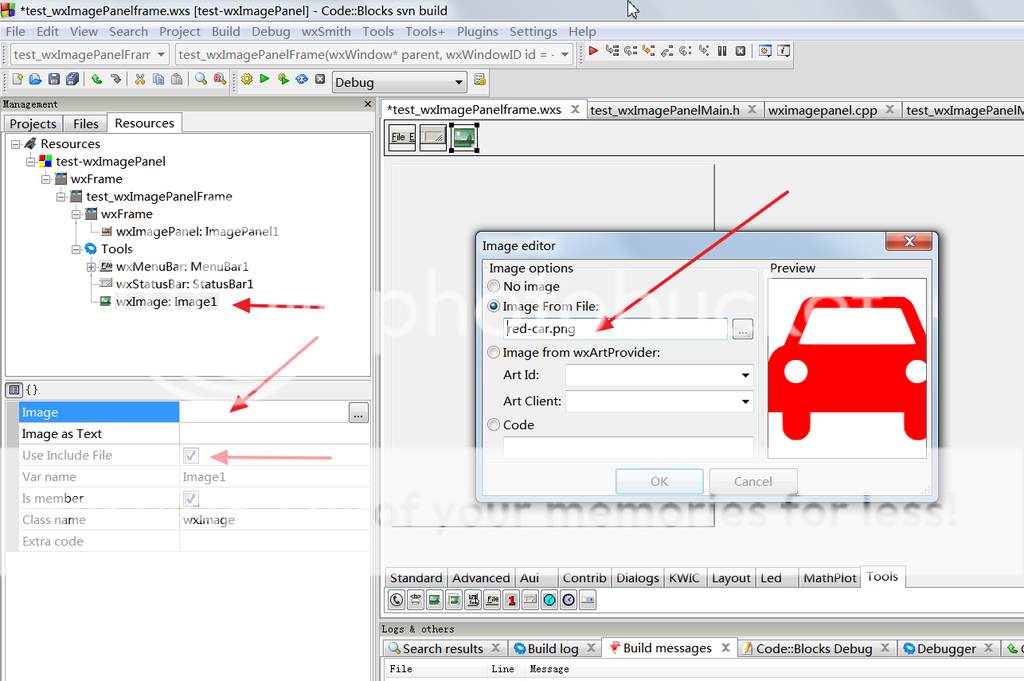Viewport: 1024px width, 681px height.
Task: Click the Build and Run icon
Action: pos(283,81)
